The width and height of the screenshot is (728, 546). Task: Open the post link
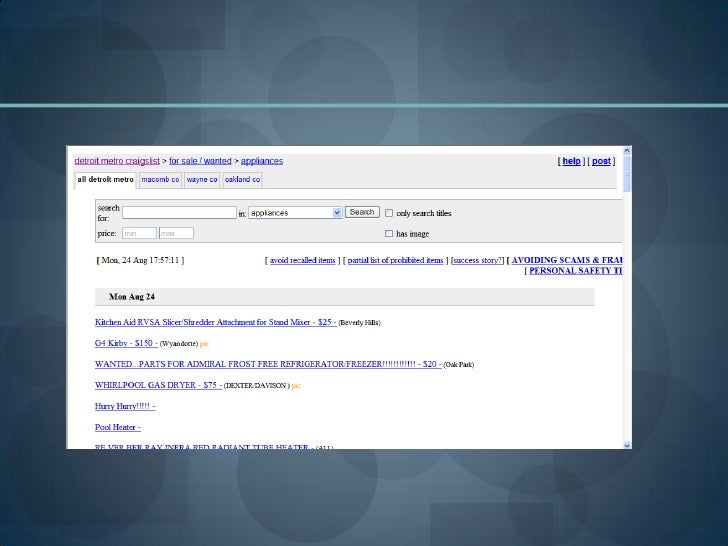601,161
